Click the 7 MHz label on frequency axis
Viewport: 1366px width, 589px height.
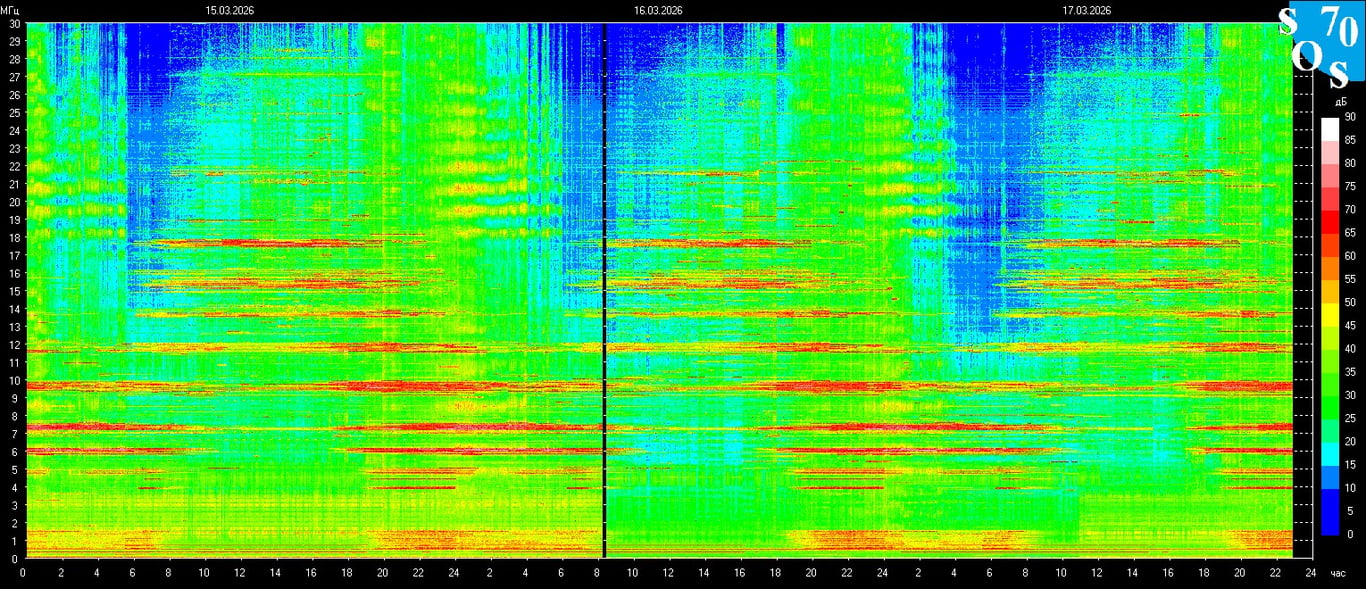pyautogui.click(x=15, y=434)
